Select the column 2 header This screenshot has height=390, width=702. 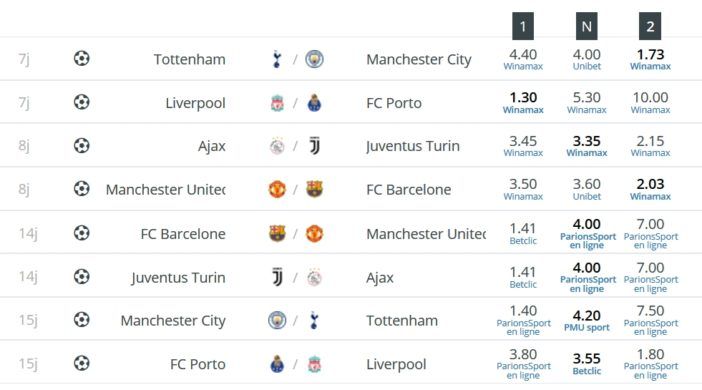[650, 26]
